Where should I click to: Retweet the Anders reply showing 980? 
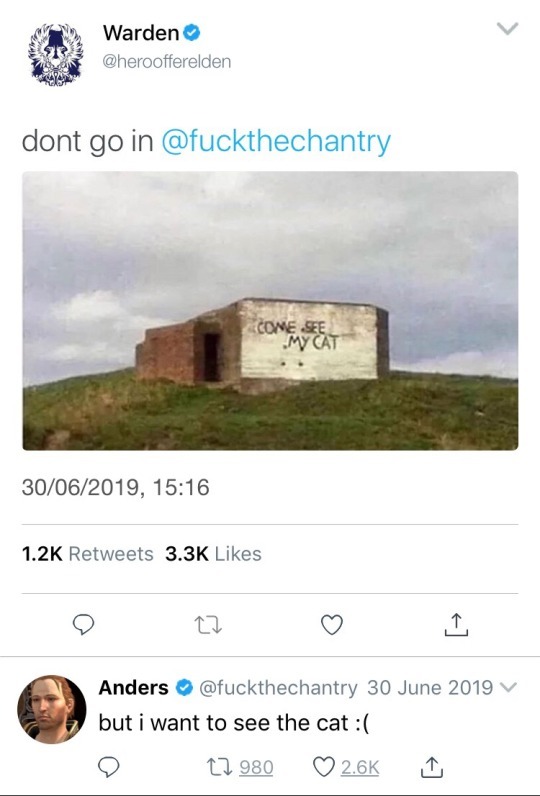(x=240, y=767)
